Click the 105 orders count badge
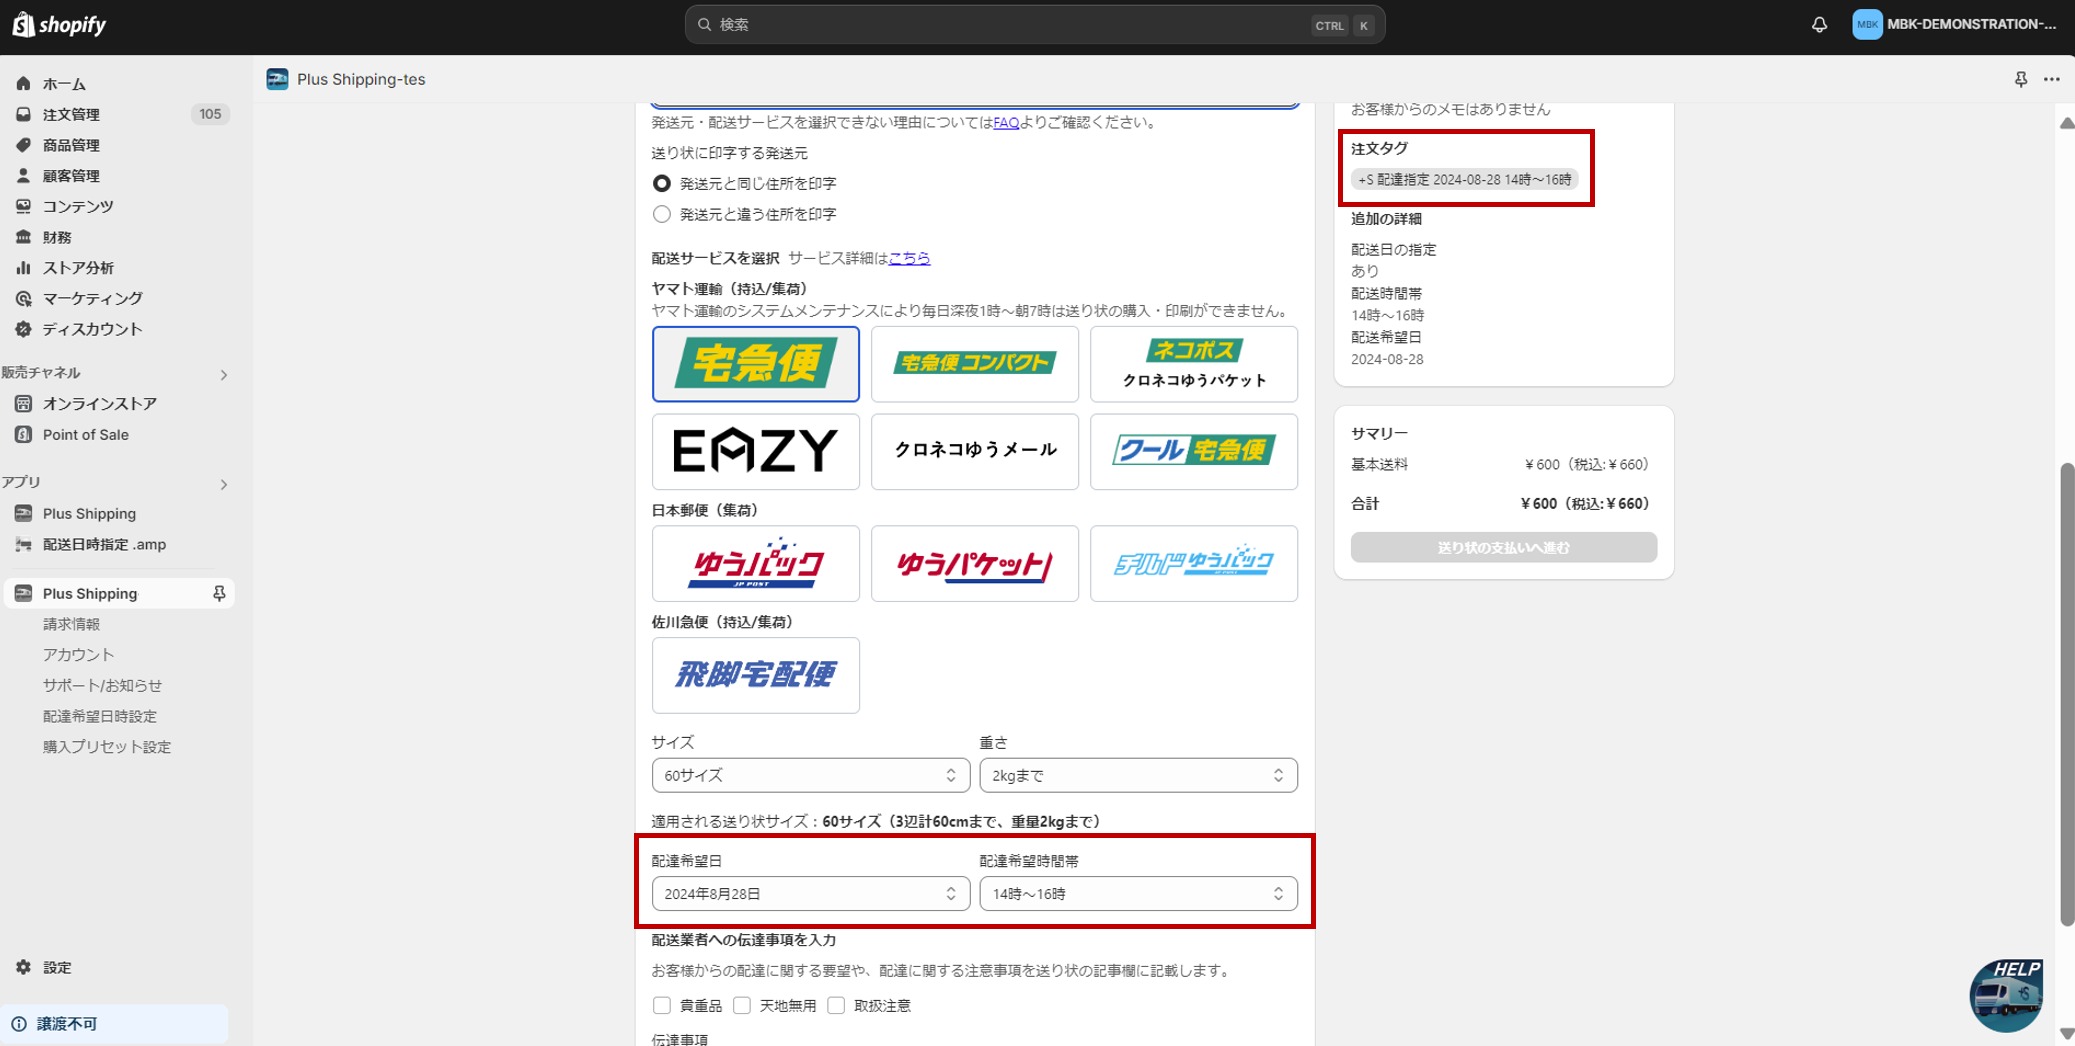2075x1046 pixels. (210, 114)
